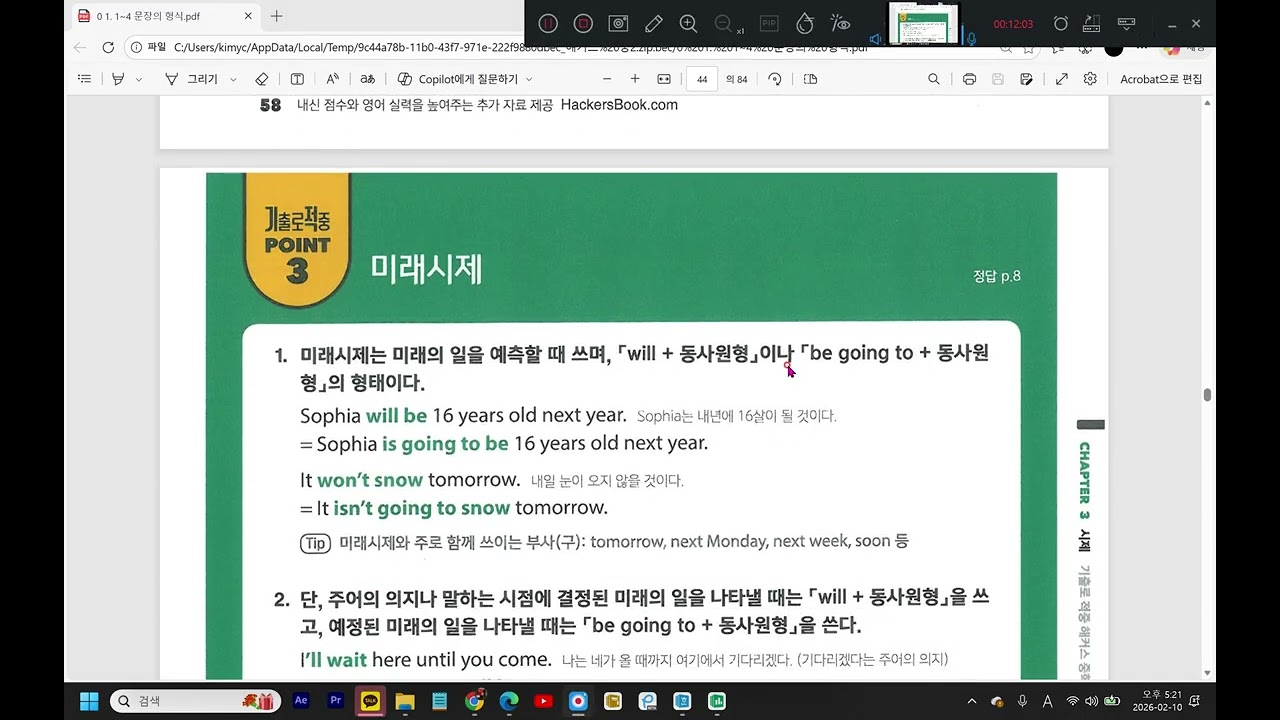Click the fit to width icon
Image resolution: width=1280 pixels, height=720 pixels.
[663, 79]
